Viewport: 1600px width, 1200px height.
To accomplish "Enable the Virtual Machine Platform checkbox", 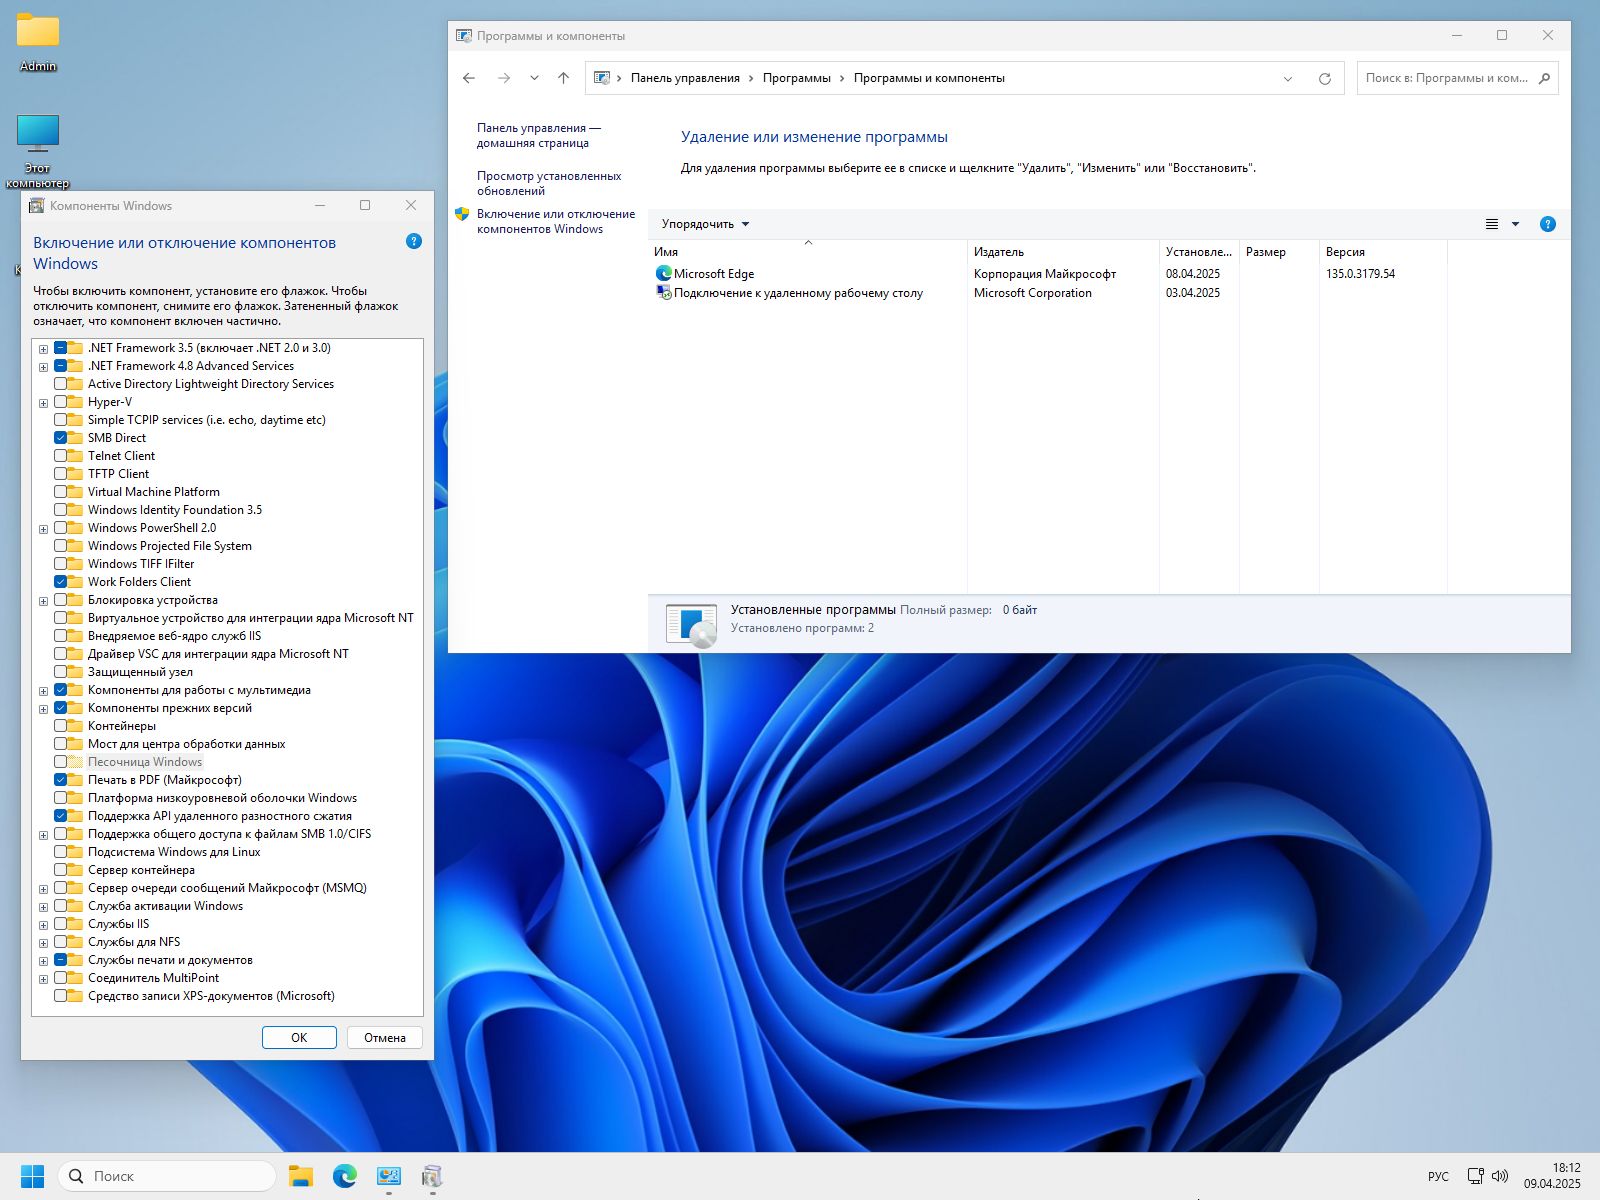I will [x=61, y=492].
